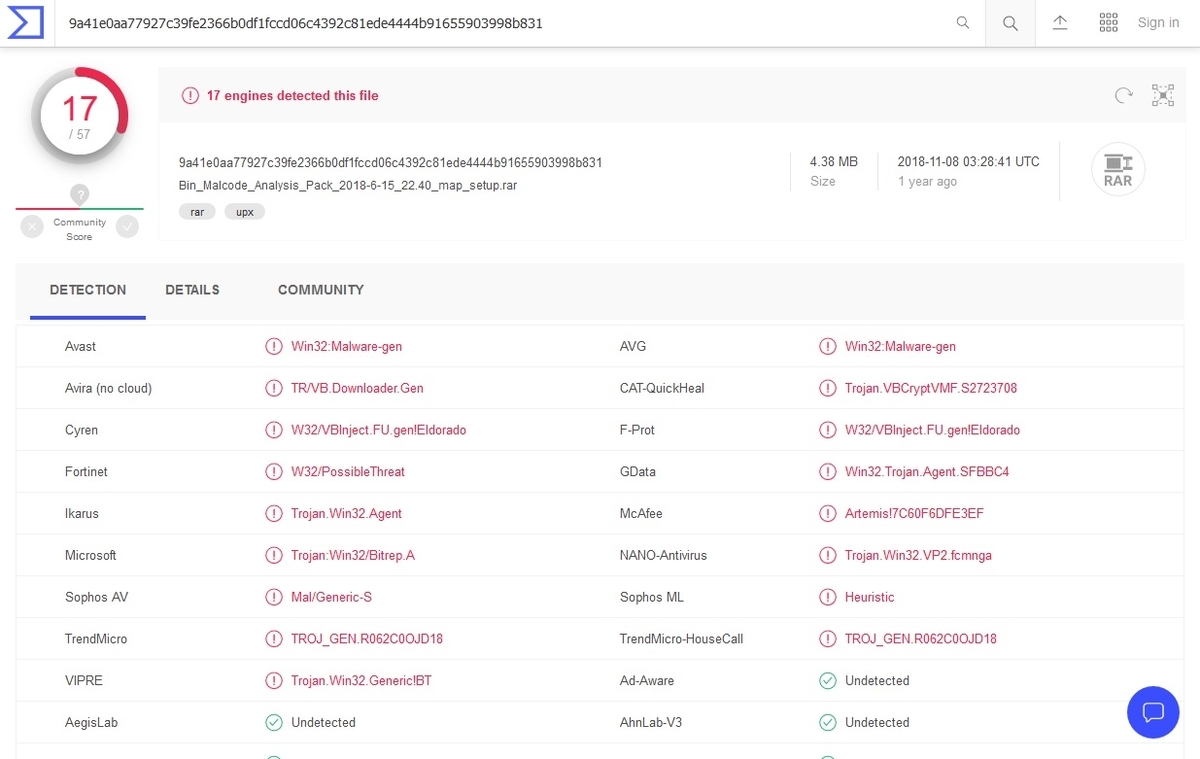Click the community score question mark

[x=80, y=195]
